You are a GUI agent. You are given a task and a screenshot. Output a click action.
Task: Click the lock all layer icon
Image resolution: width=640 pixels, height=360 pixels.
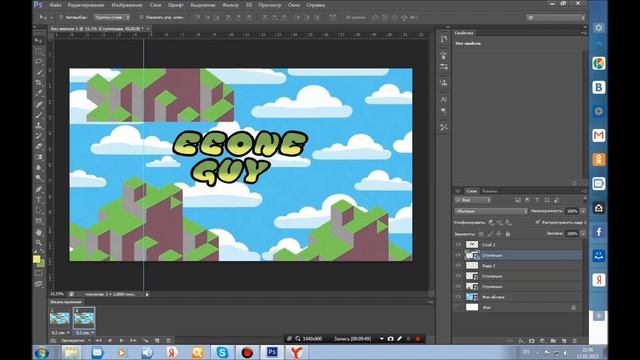[x=508, y=234]
